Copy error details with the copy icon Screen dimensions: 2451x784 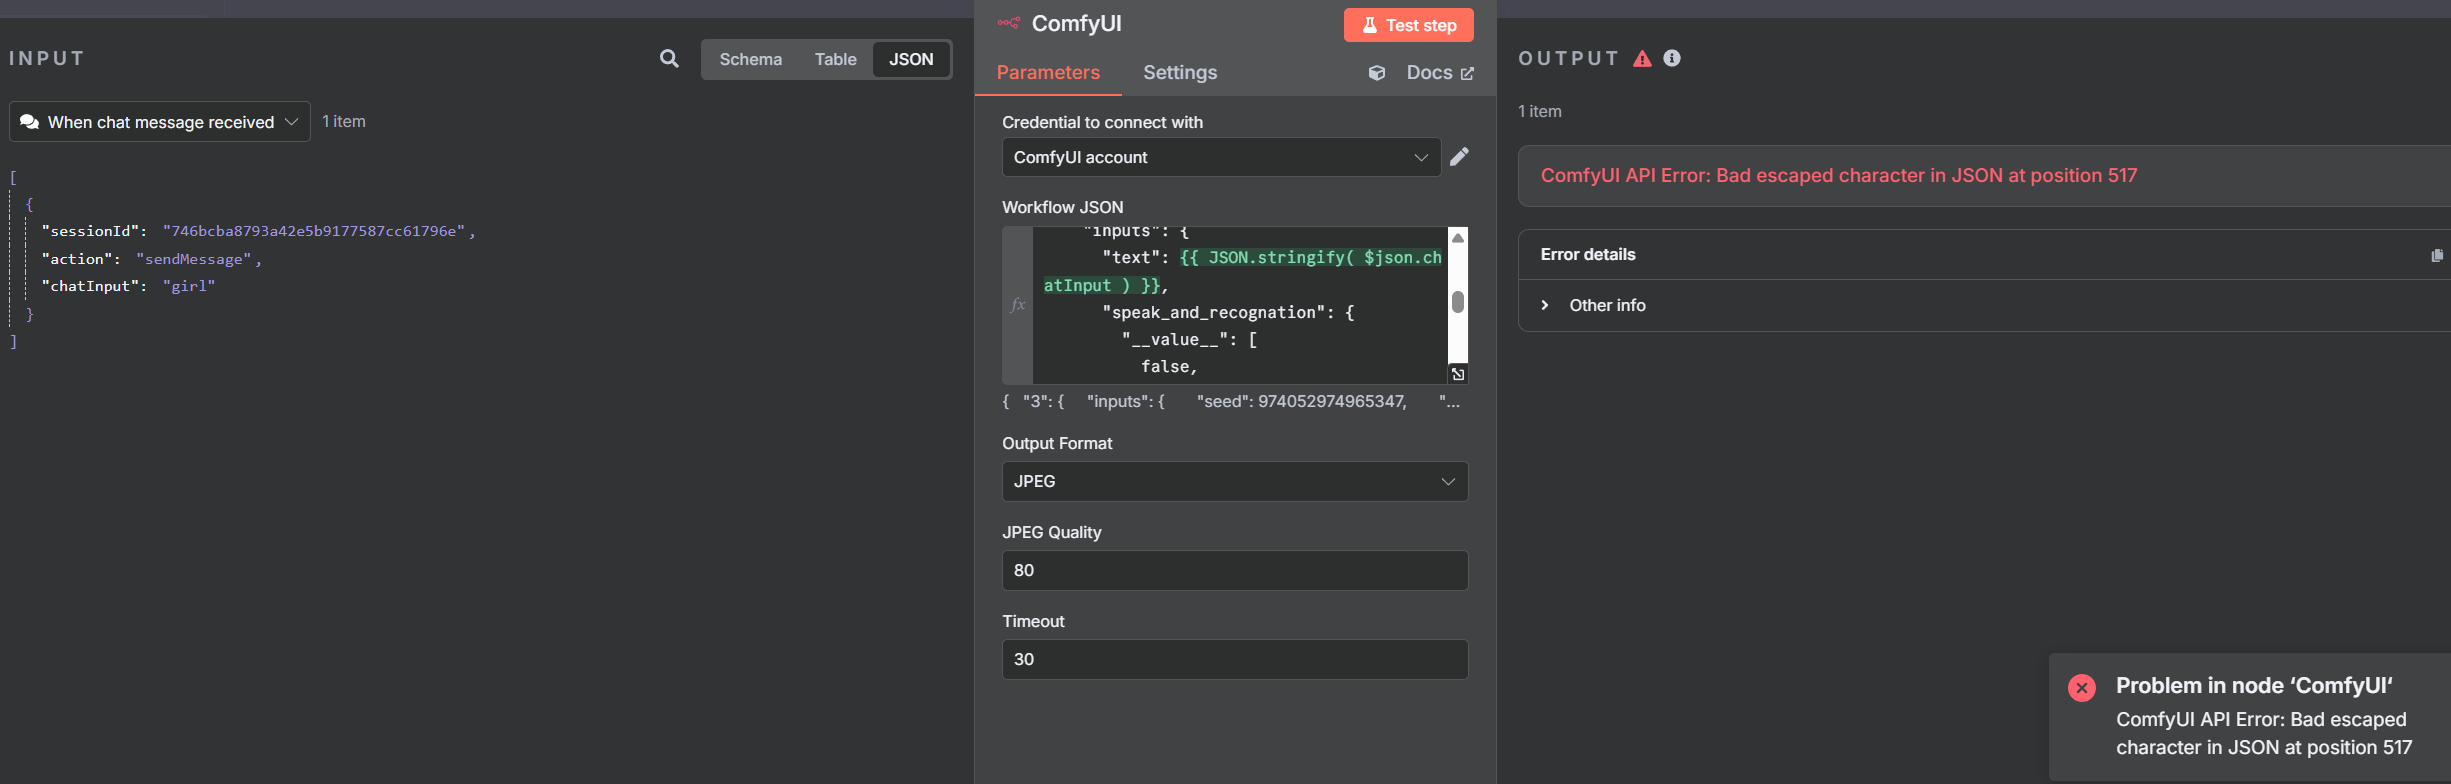pyautogui.click(x=2437, y=255)
